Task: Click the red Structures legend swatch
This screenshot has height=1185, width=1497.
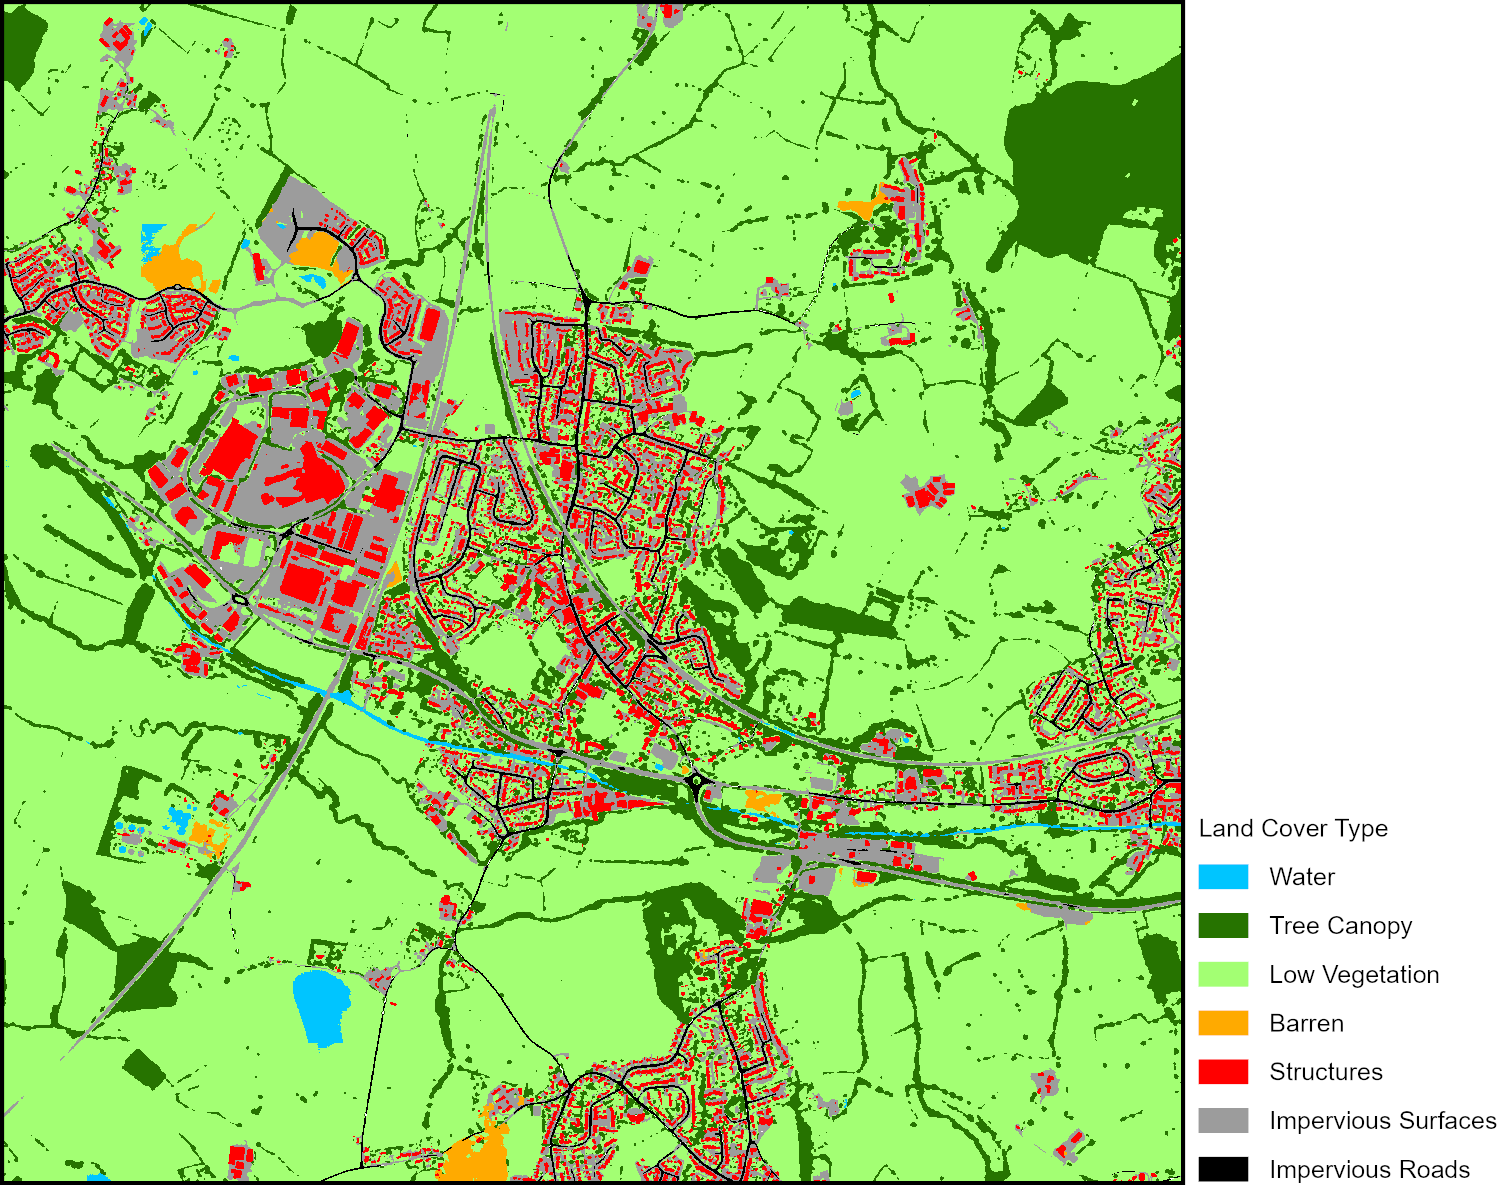Action: 1223,1072
